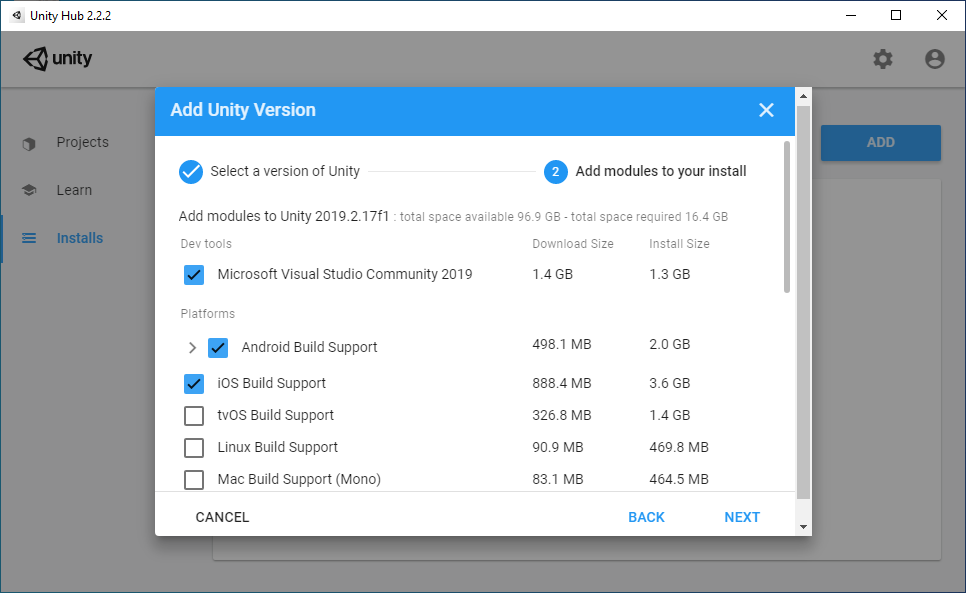966x593 pixels.
Task: Click the Add Unity Version dialog title
Action: (x=243, y=110)
